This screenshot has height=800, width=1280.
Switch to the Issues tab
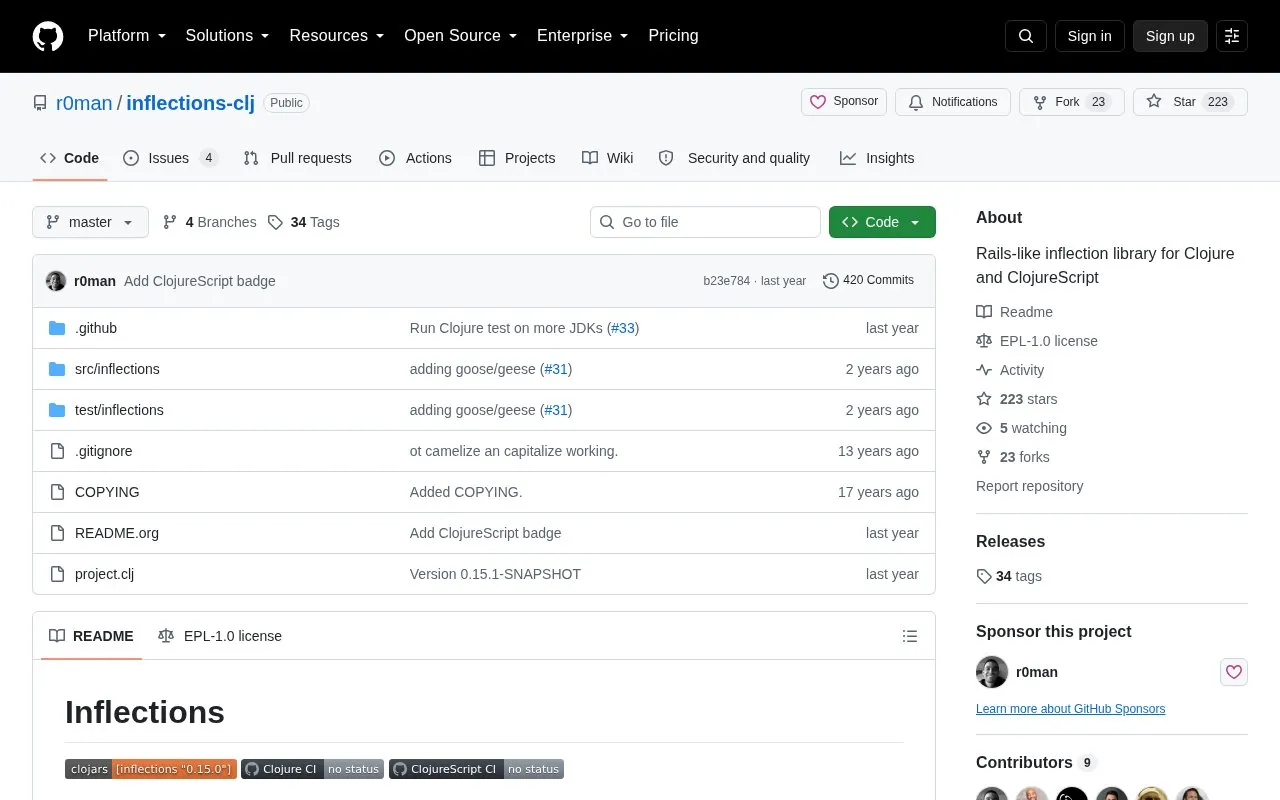click(170, 158)
